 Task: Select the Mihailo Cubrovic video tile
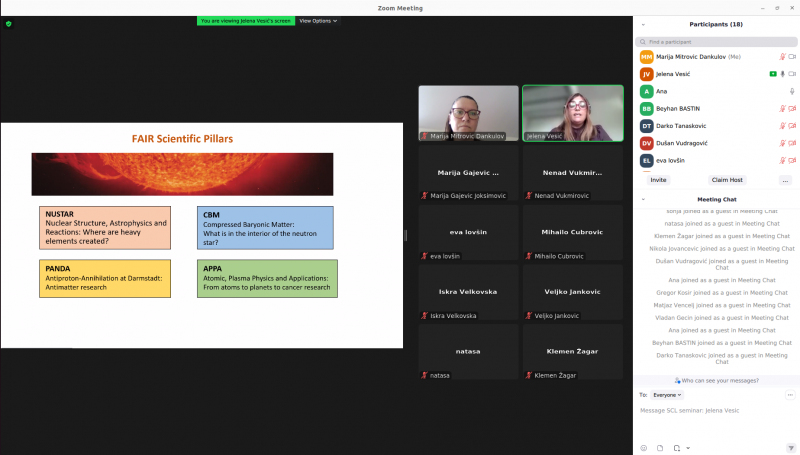pyautogui.click(x=572, y=233)
